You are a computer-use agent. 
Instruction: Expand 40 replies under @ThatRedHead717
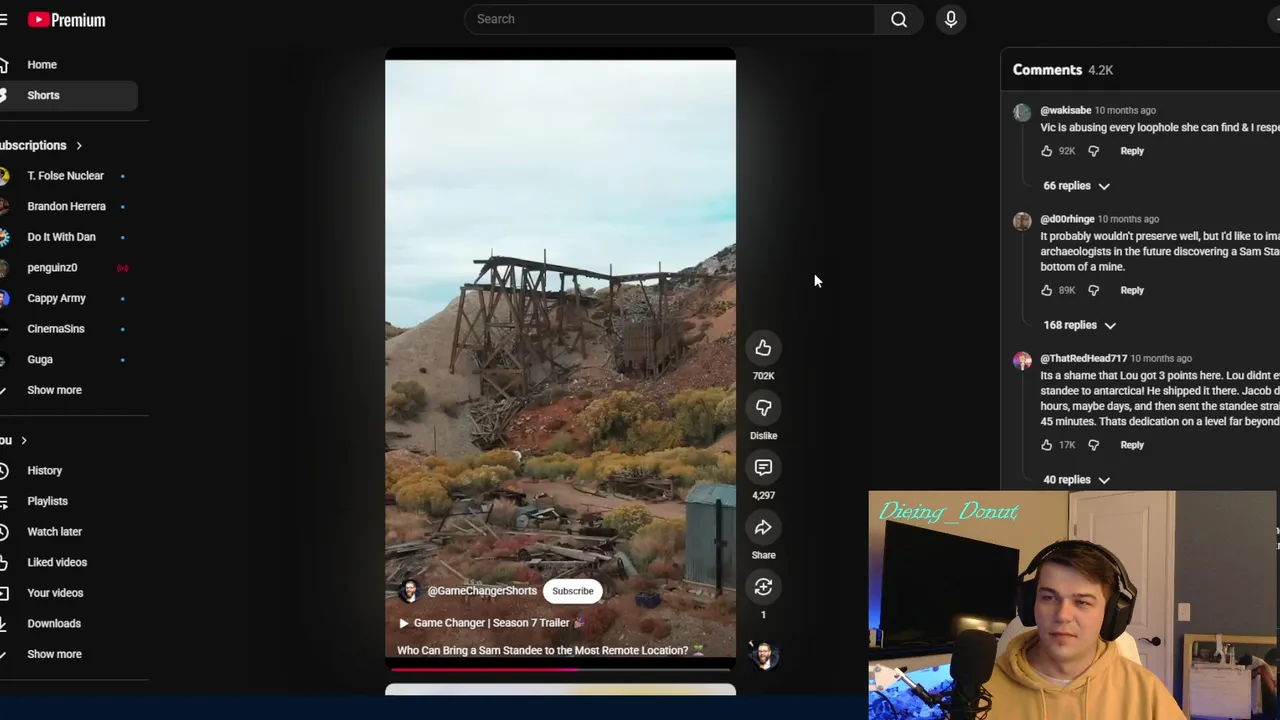[x=1076, y=480]
